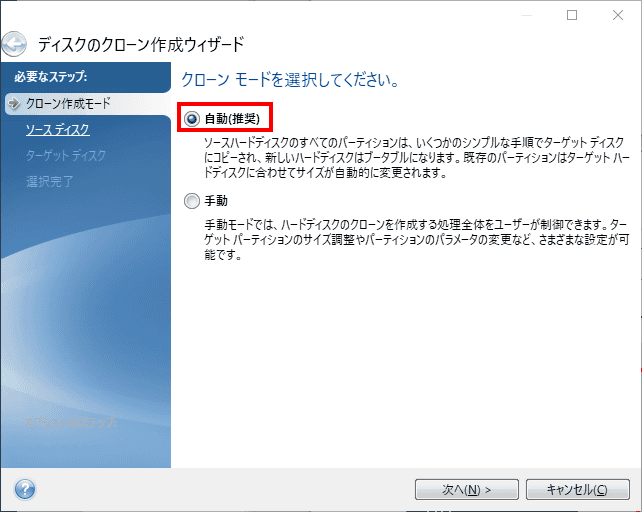Click the ターゲット ディスク step in sidebar
Viewport: 642px width, 512px height.
point(66,155)
